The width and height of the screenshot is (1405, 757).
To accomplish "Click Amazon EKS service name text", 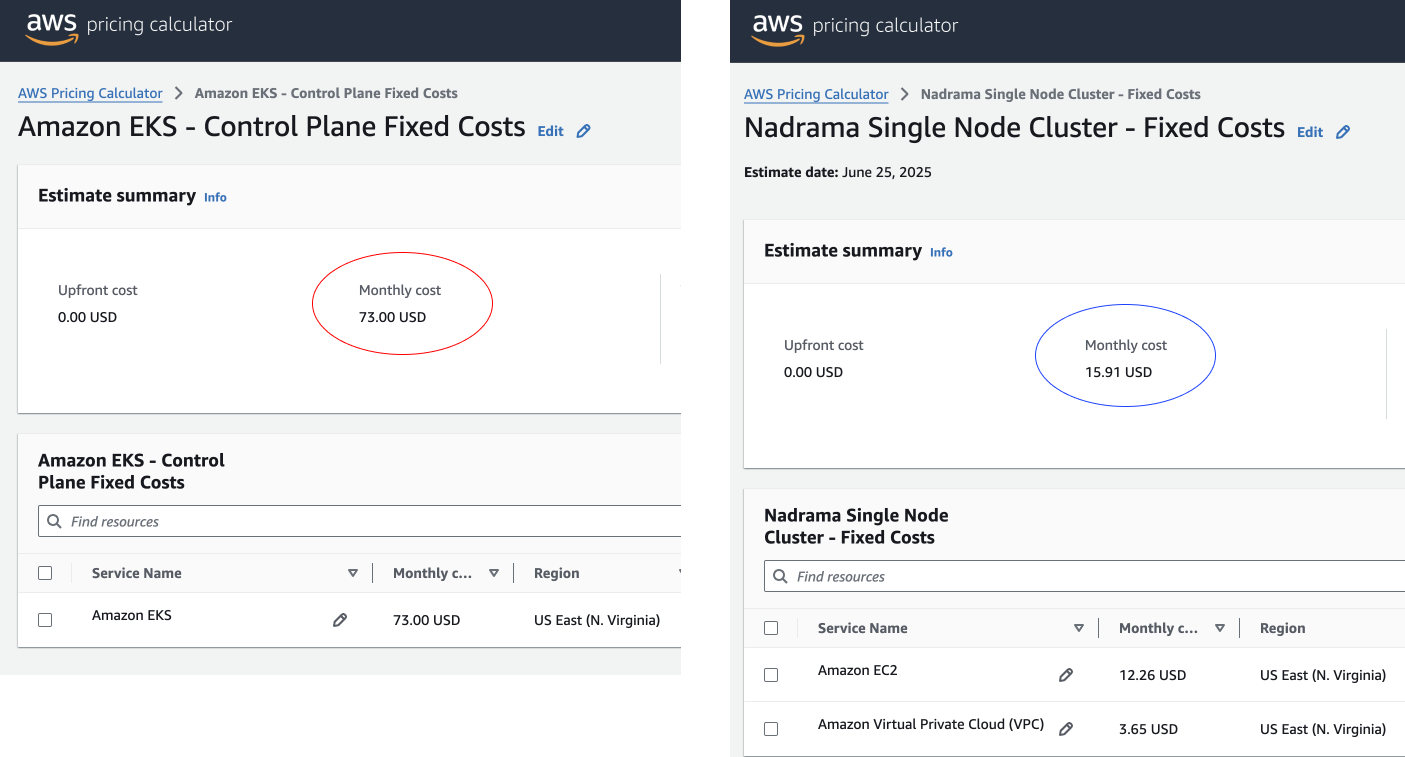I will (132, 615).
